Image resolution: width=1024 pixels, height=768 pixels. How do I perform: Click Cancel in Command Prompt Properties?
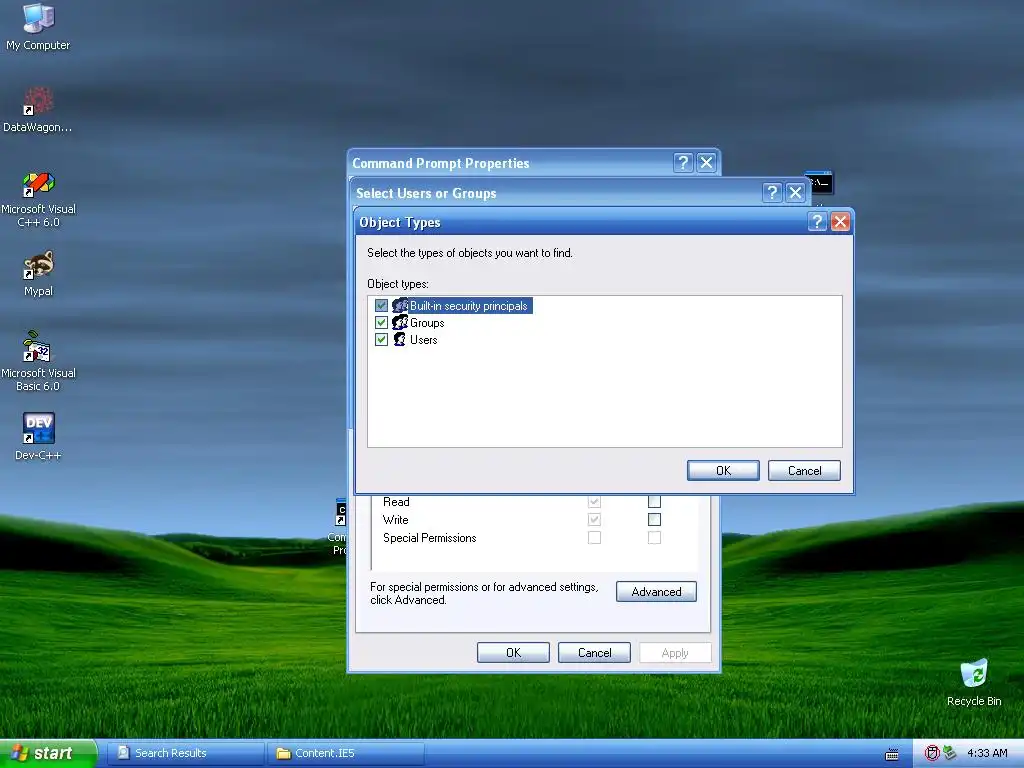[594, 652]
